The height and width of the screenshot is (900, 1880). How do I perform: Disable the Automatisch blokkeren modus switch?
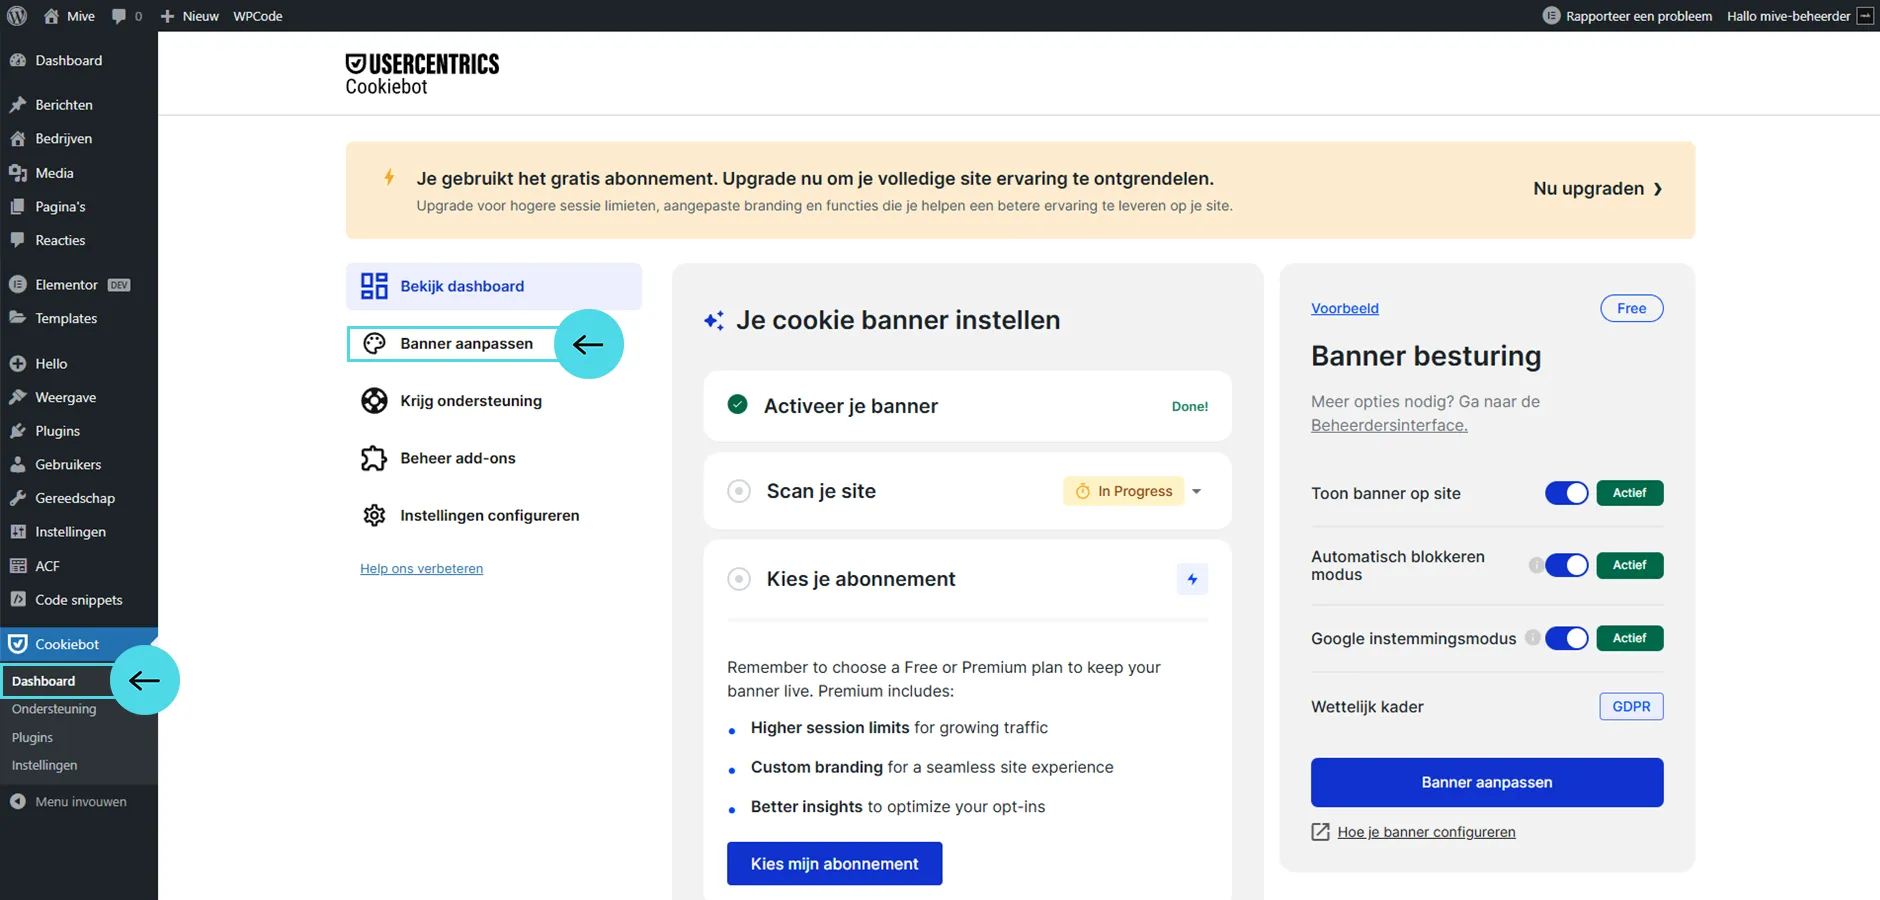1566,565
